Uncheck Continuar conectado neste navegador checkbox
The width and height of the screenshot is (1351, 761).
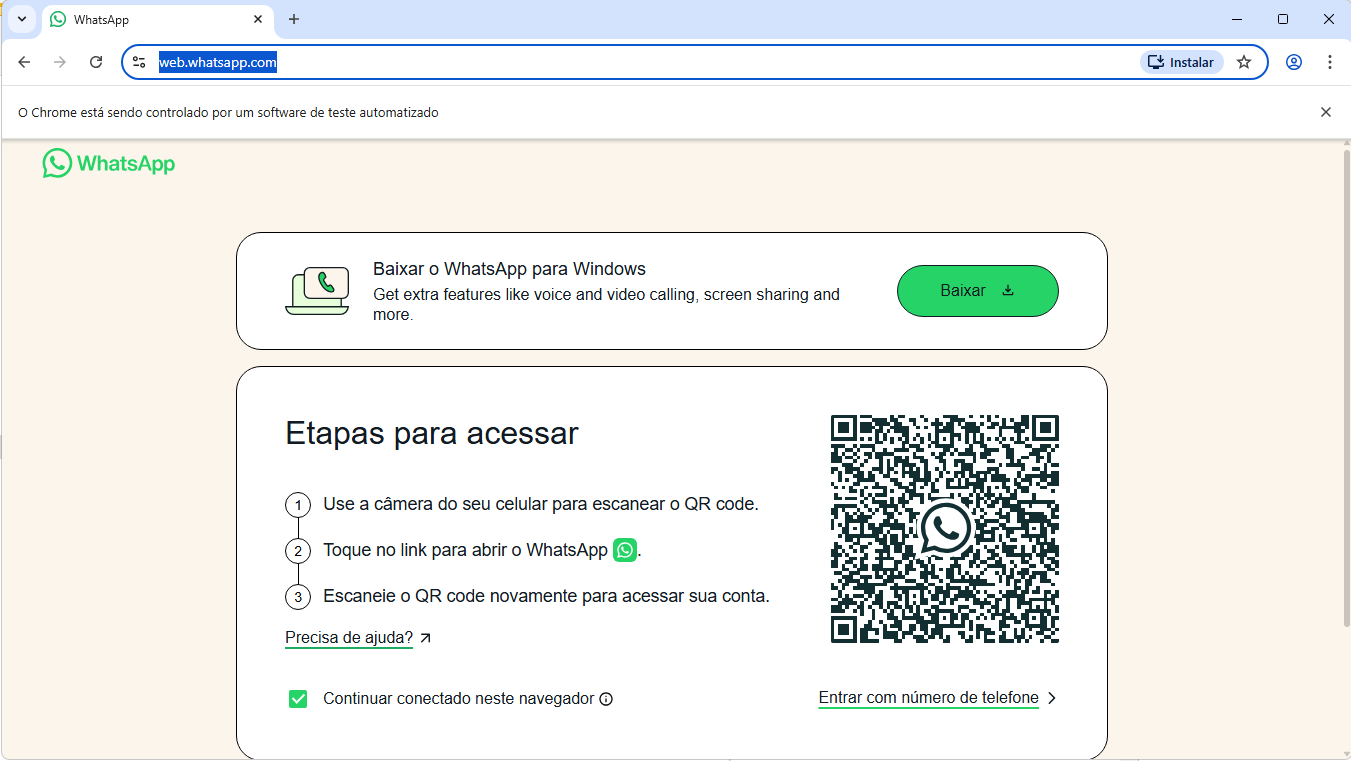tap(298, 699)
